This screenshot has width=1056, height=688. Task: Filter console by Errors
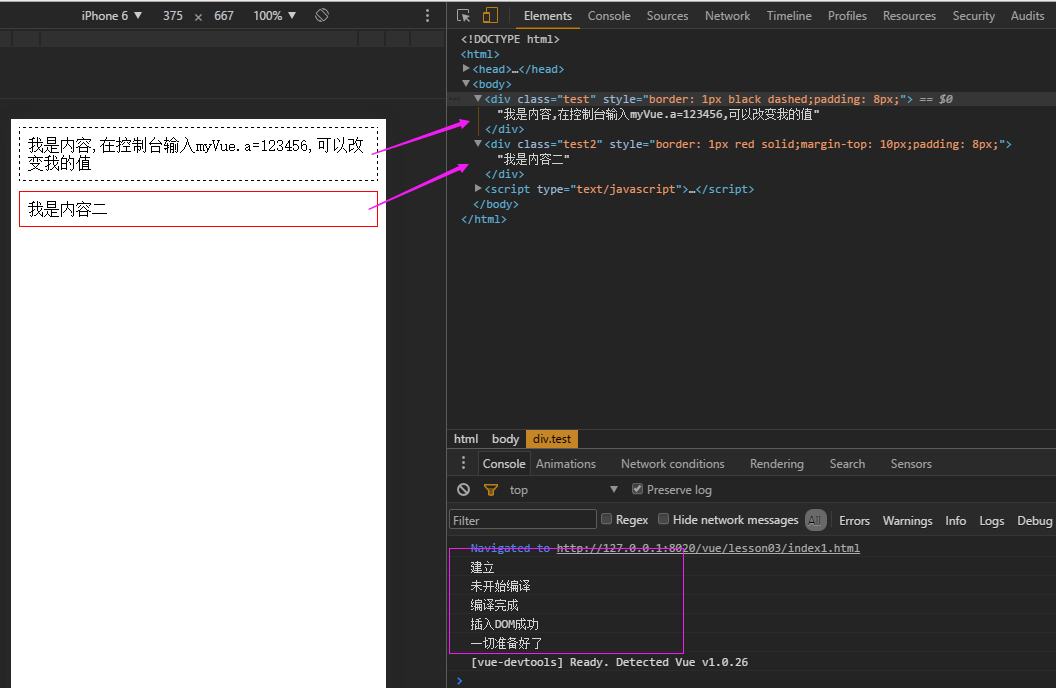pos(854,520)
